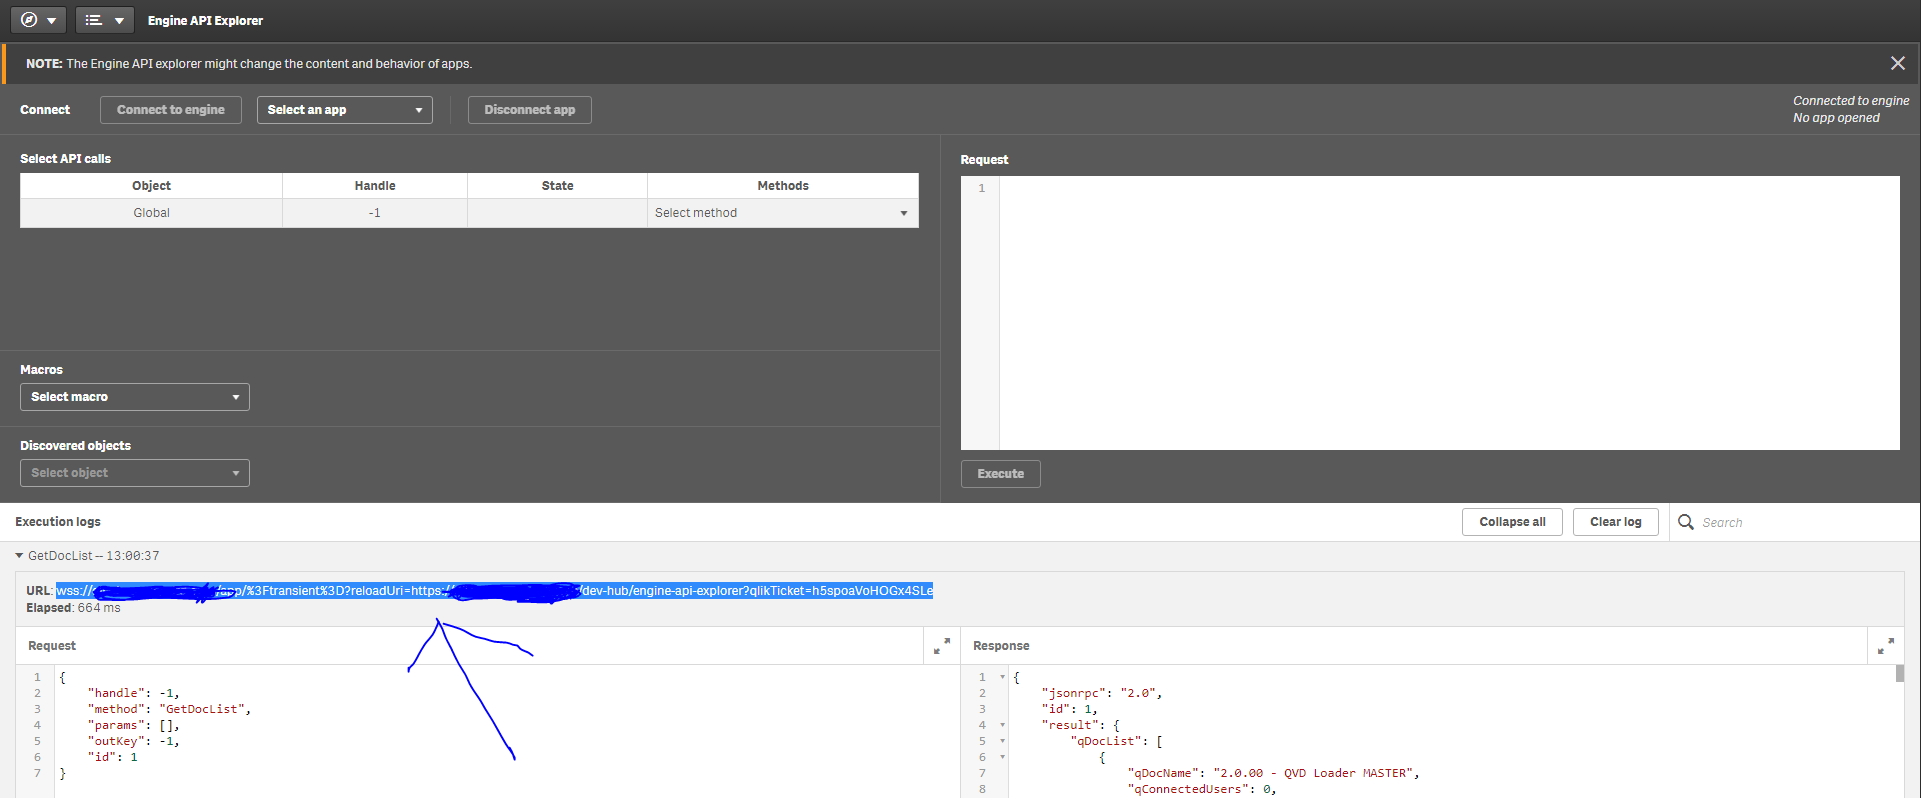Fold the object at line 6
This screenshot has width=1921, height=798.
(1002, 757)
